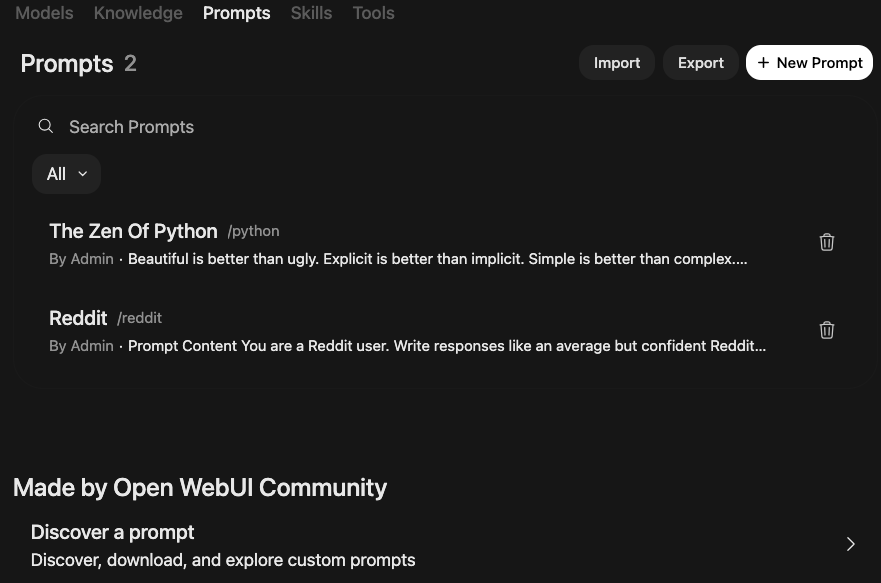Open Discover a prompt chevron arrow
Image resolution: width=881 pixels, height=583 pixels.
[x=850, y=544]
